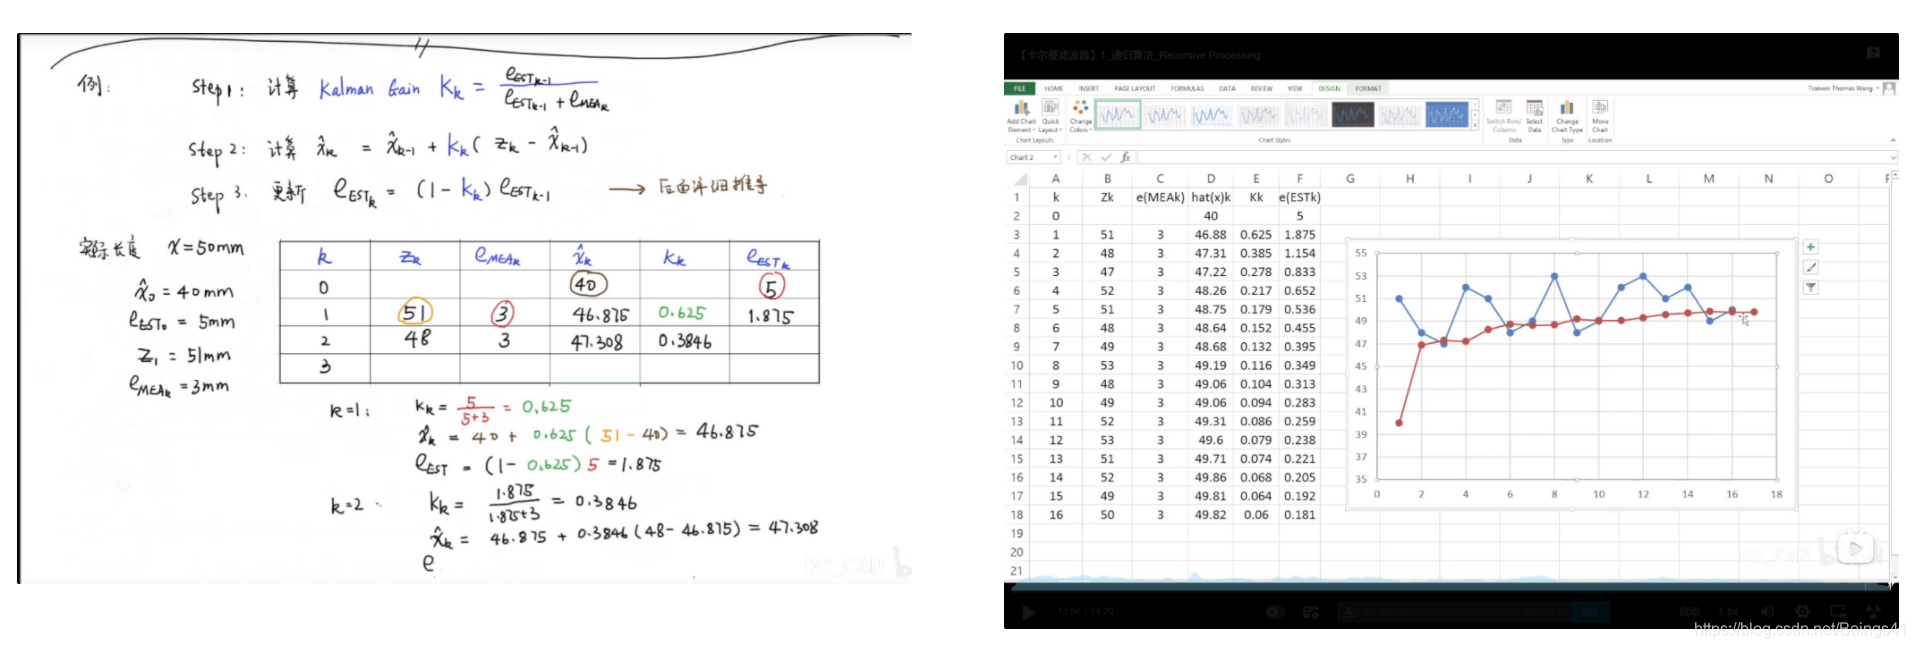Click inside the Excel formula bar
The height and width of the screenshot is (648, 1915).
tap(1512, 157)
